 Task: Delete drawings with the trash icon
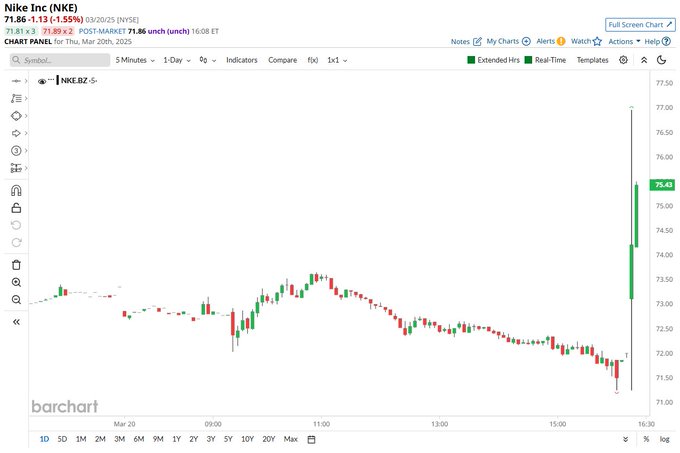[x=16, y=265]
